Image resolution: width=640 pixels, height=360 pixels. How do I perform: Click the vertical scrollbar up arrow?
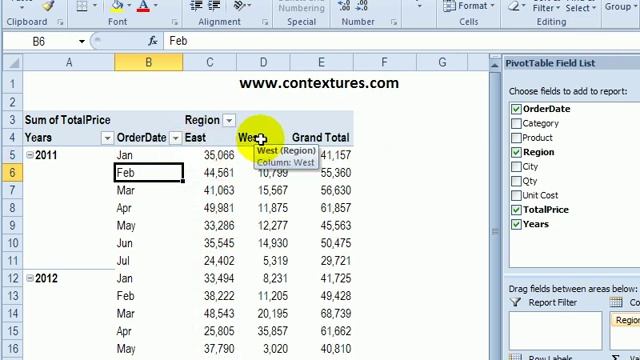[495, 65]
